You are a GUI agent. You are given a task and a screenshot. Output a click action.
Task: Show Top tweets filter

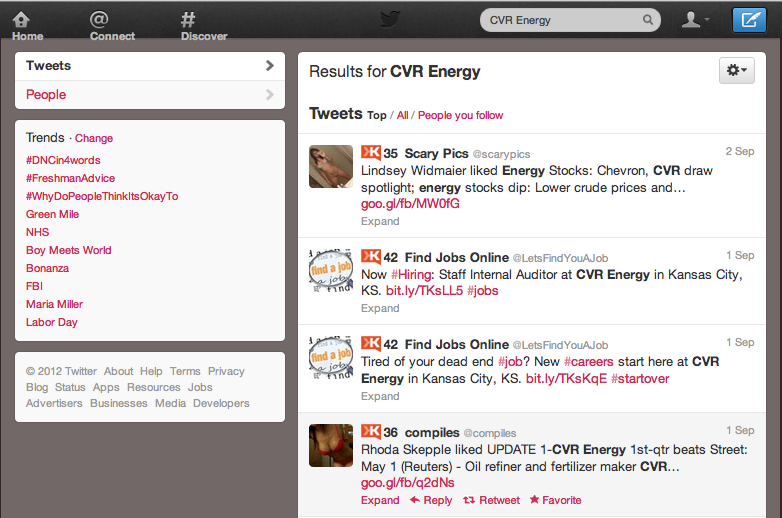tap(377, 116)
